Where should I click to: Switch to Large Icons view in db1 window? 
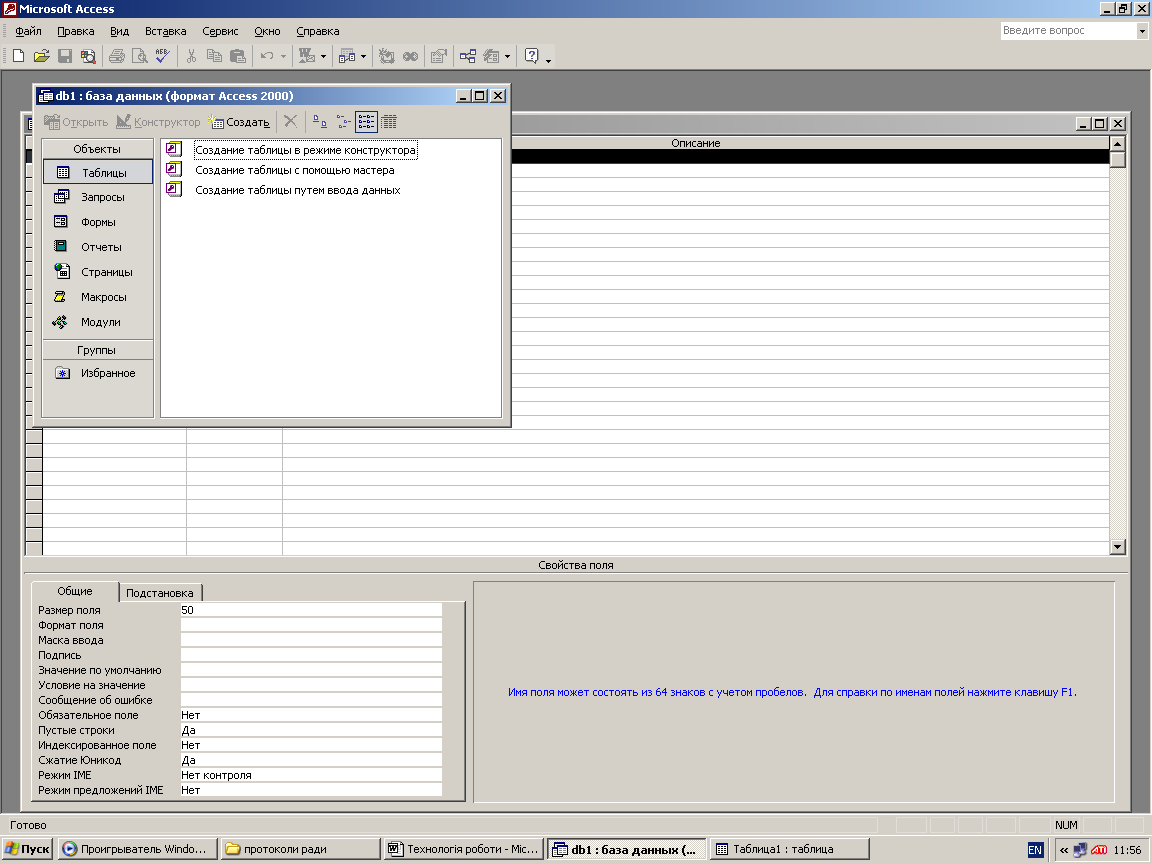click(x=320, y=121)
